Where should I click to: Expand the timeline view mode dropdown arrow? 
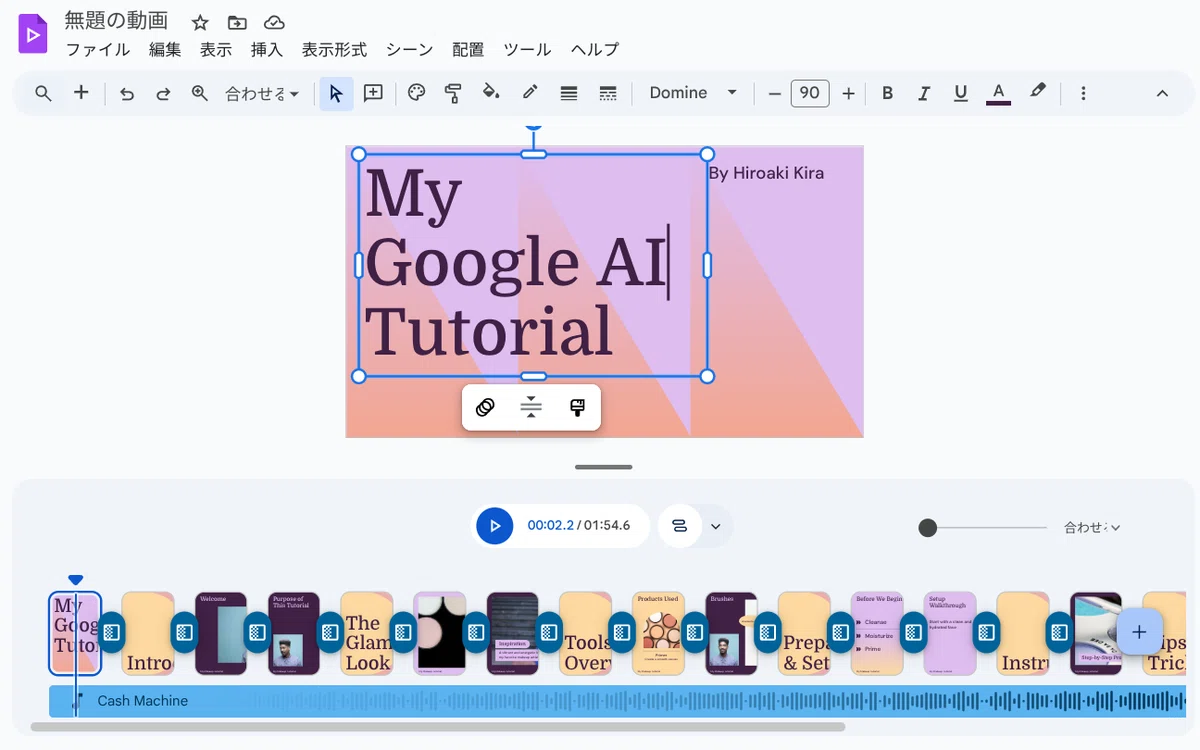point(716,526)
